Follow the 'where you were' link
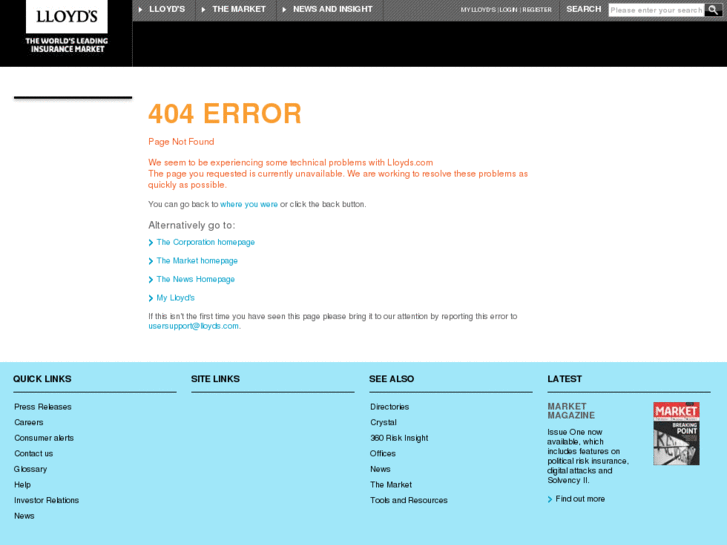Image resolution: width=727 pixels, height=545 pixels. click(x=249, y=204)
